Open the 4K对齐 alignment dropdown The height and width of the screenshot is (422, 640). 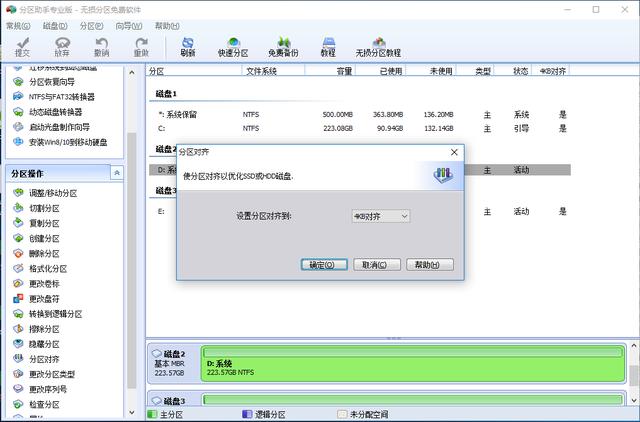tap(381, 216)
